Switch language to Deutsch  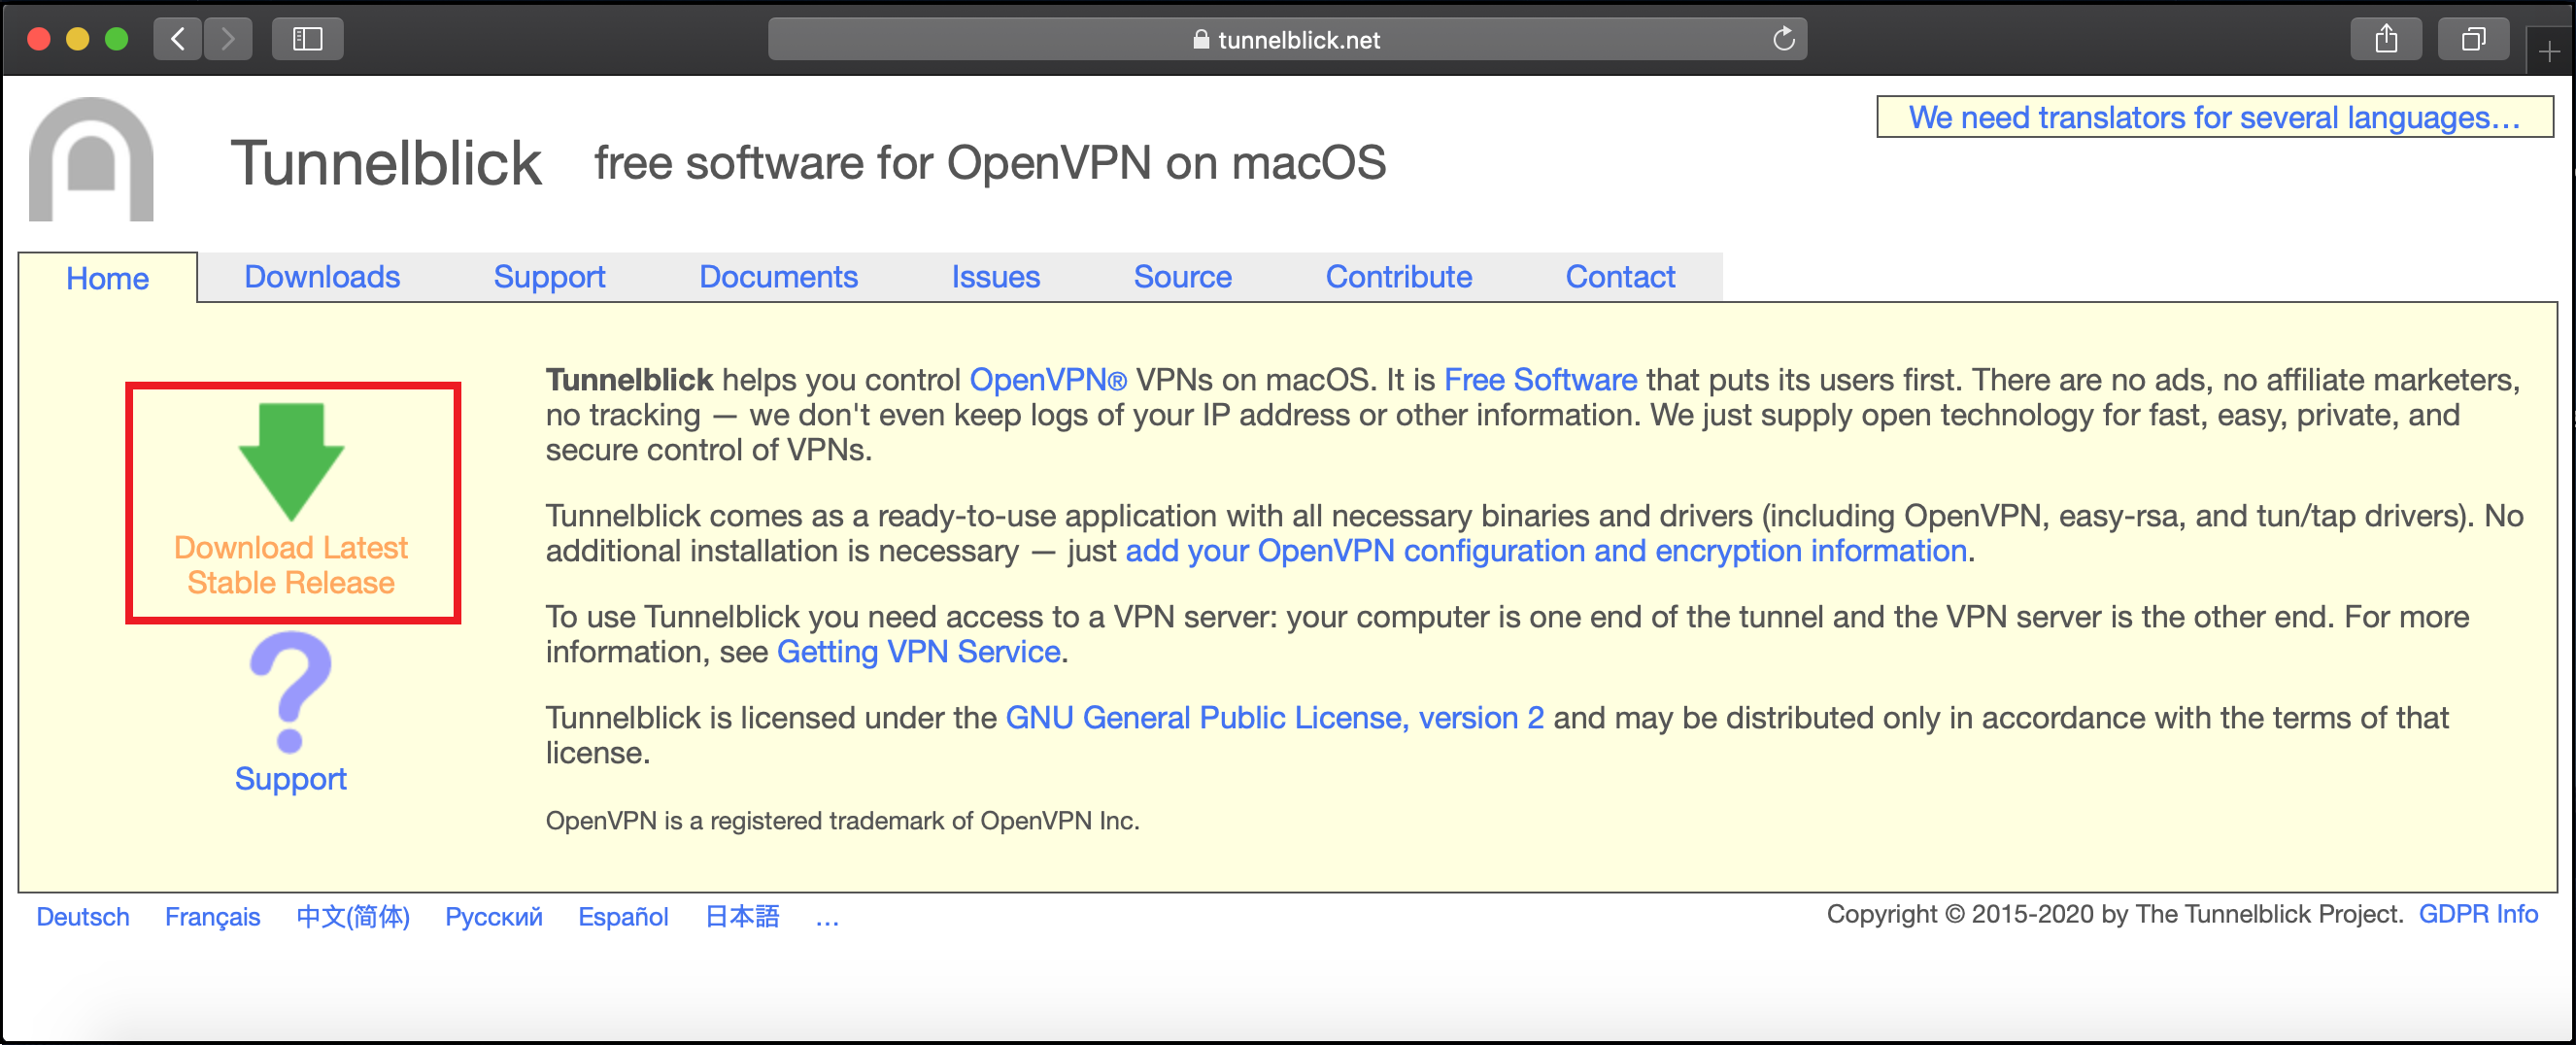[x=83, y=916]
